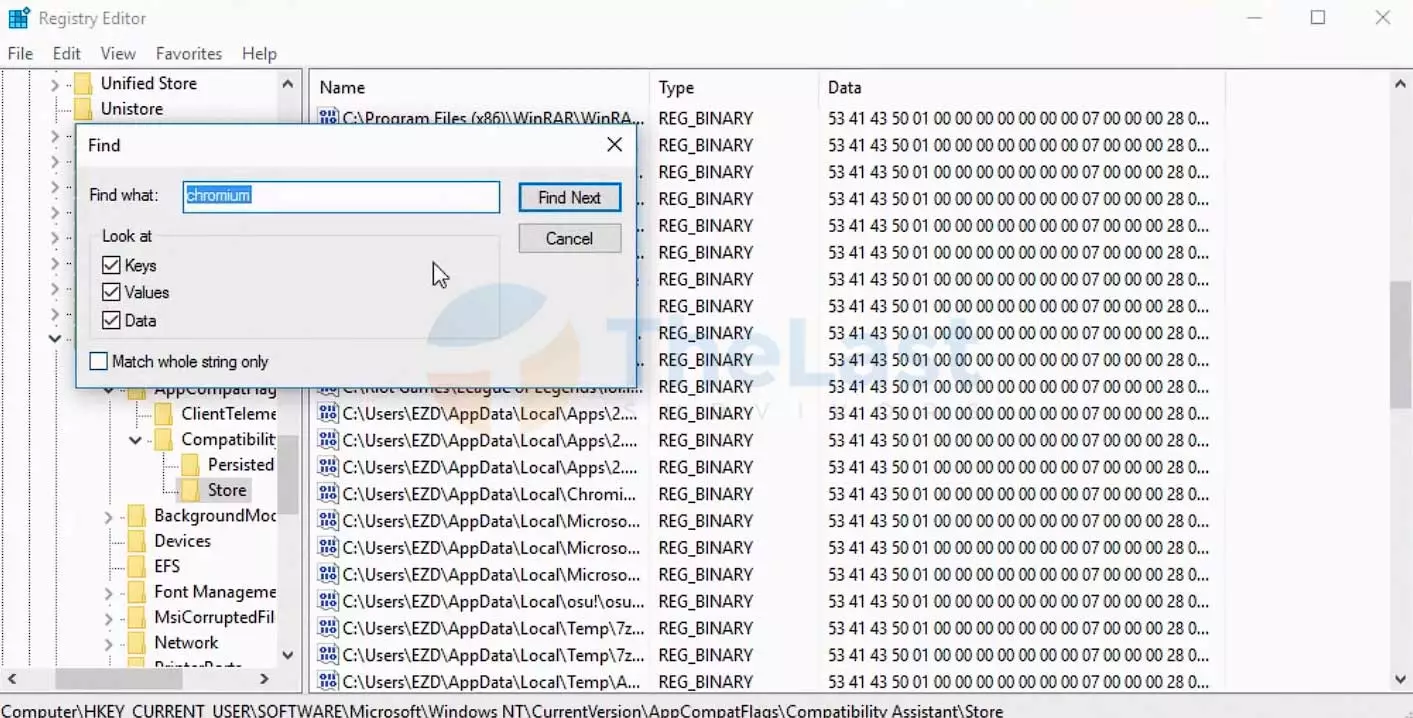Image resolution: width=1413 pixels, height=718 pixels.
Task: Select the C:\Program Files (x86)\WinRAR value
Action: [493, 118]
